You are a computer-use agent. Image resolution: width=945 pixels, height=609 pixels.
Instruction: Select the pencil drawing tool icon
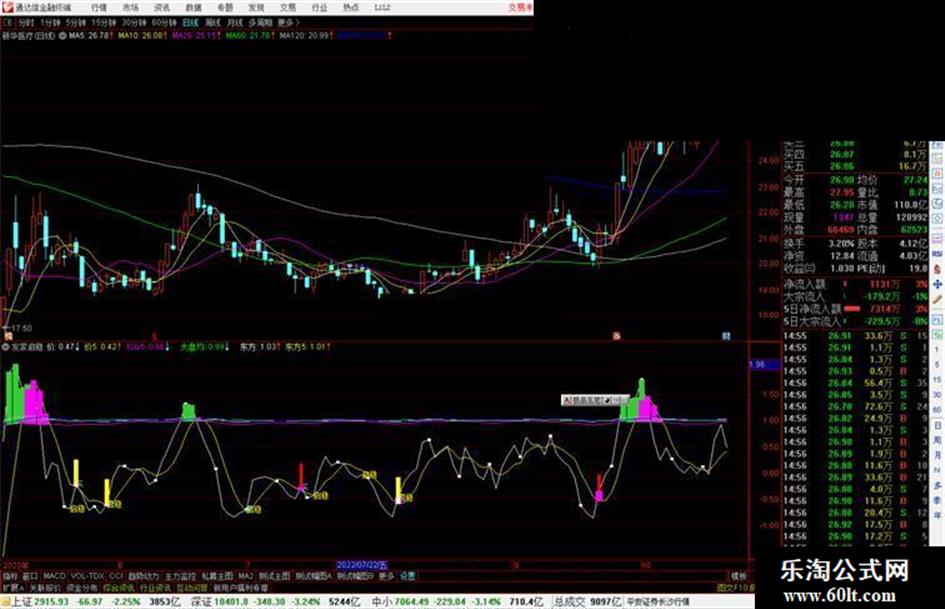click(937, 299)
